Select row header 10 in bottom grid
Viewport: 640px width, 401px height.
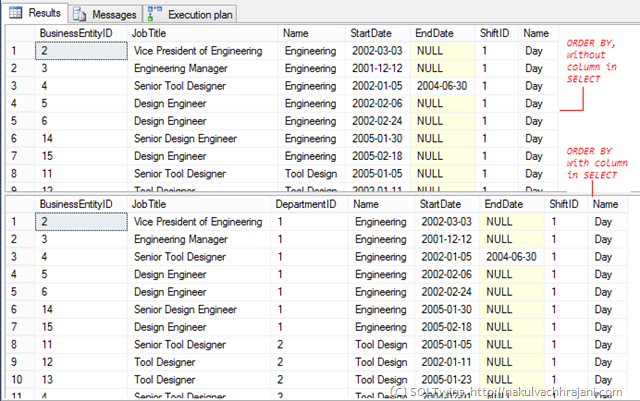(17, 379)
